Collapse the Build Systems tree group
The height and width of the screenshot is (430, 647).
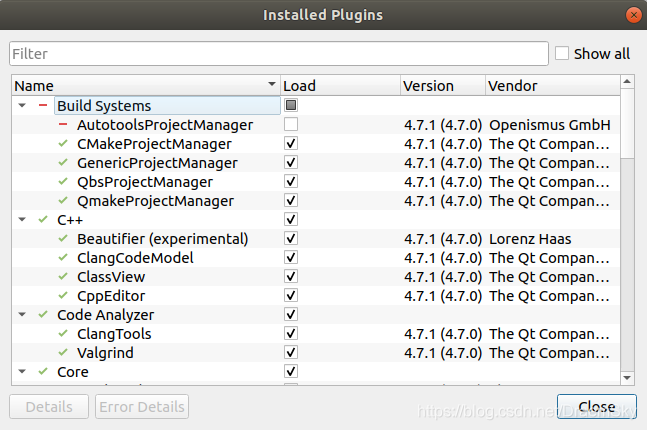pyautogui.click(x=22, y=106)
